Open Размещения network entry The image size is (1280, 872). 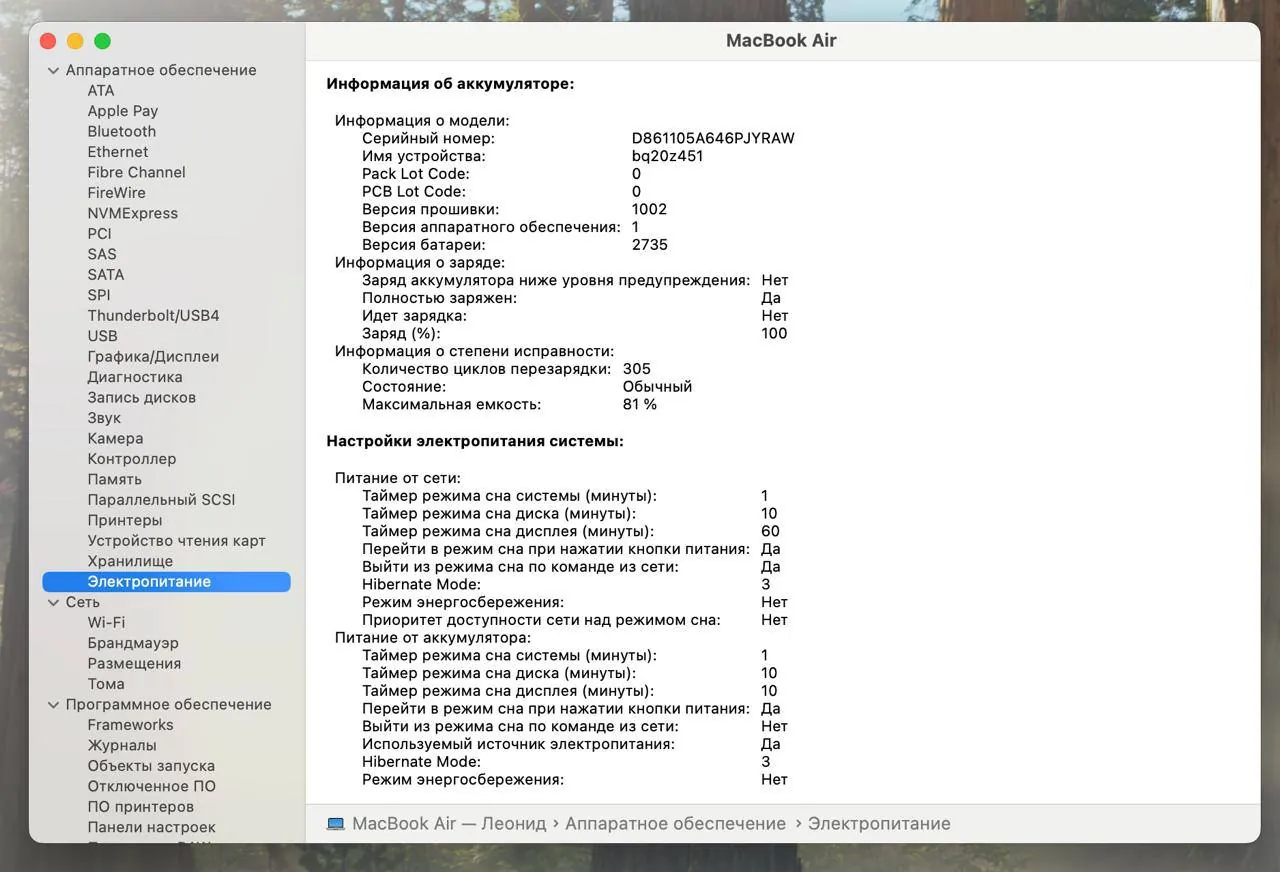click(x=134, y=663)
